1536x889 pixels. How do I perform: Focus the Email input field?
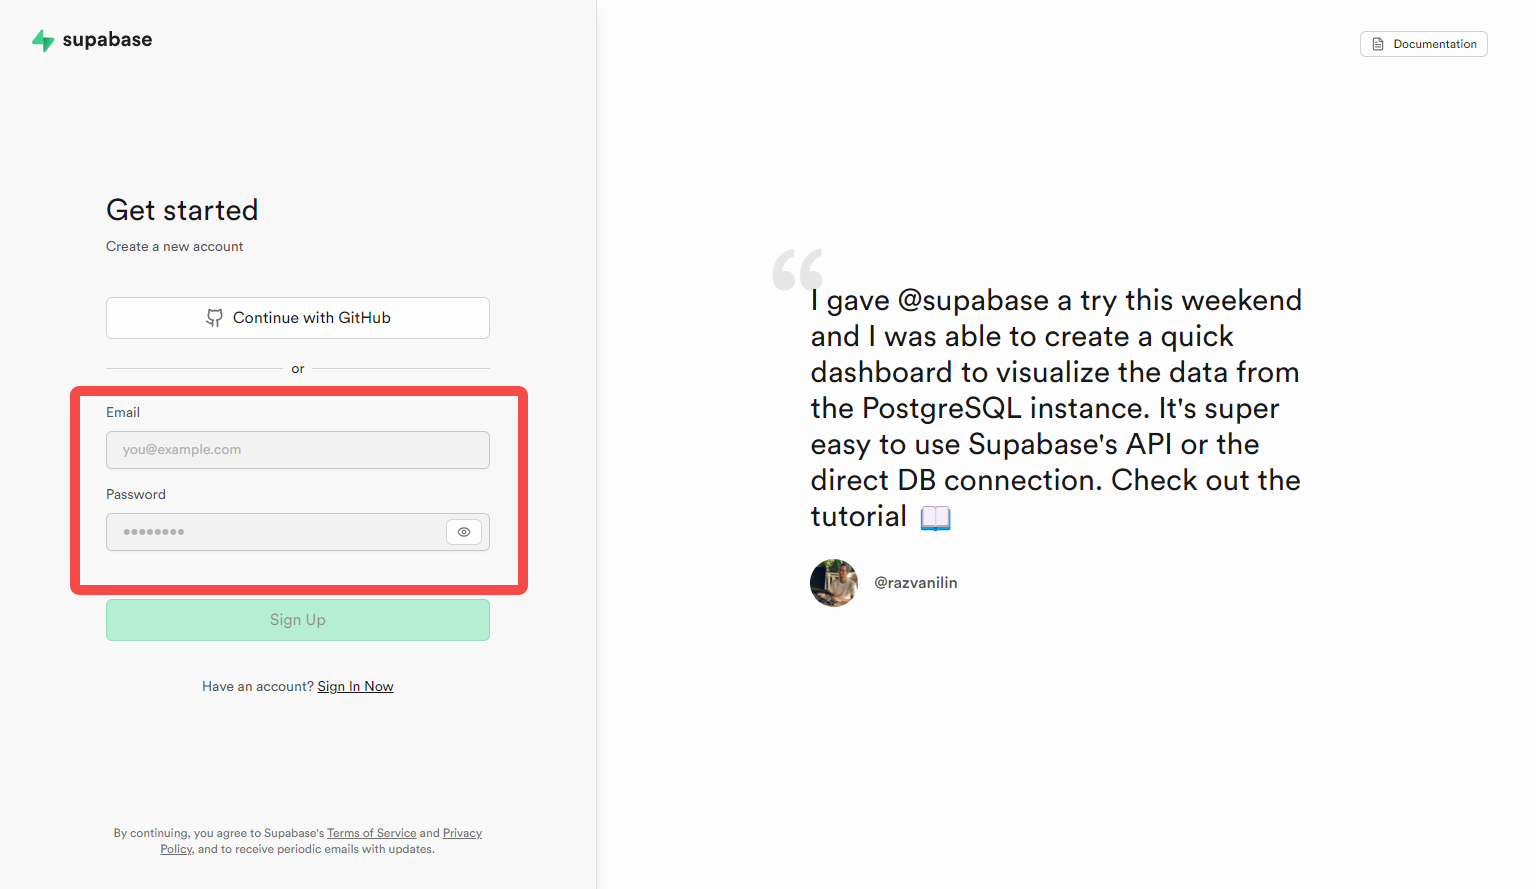[x=298, y=450]
